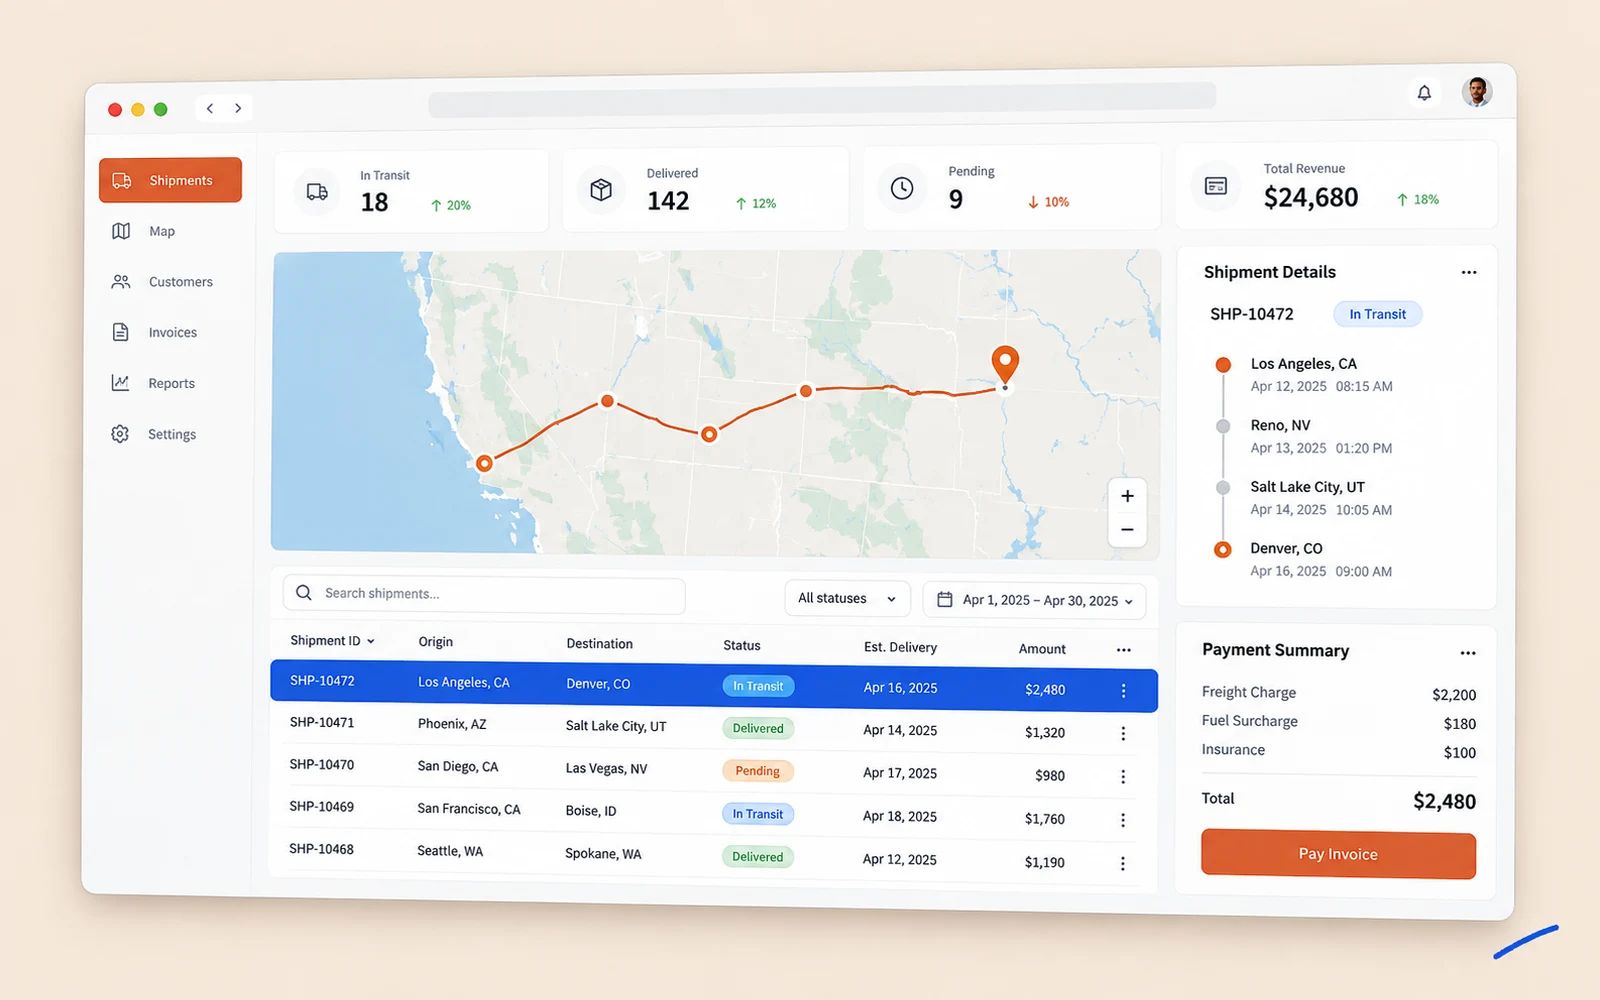1600x1000 pixels.
Task: Focus the Search shipments field
Action: pyautogui.click(x=484, y=594)
